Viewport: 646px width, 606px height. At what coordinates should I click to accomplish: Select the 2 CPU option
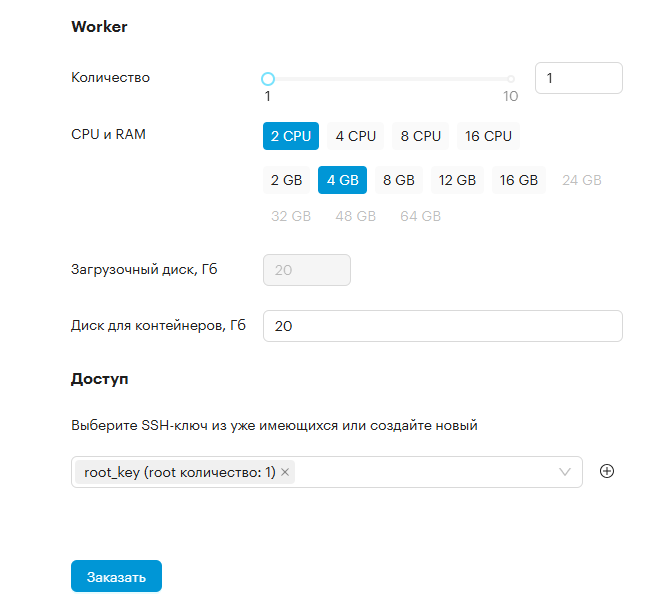[291, 136]
